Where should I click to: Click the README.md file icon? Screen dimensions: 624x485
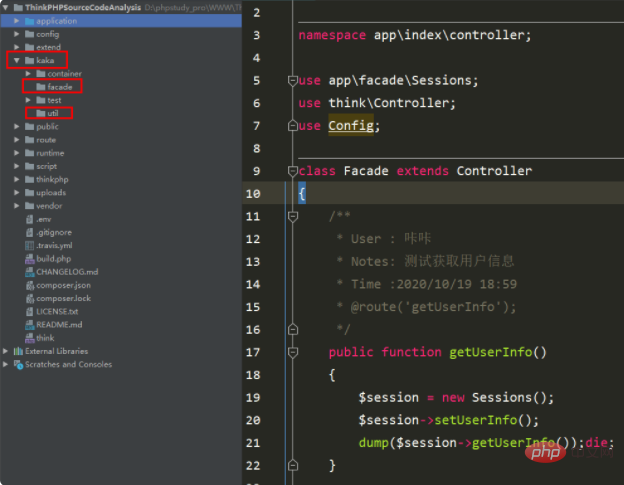click(30, 325)
